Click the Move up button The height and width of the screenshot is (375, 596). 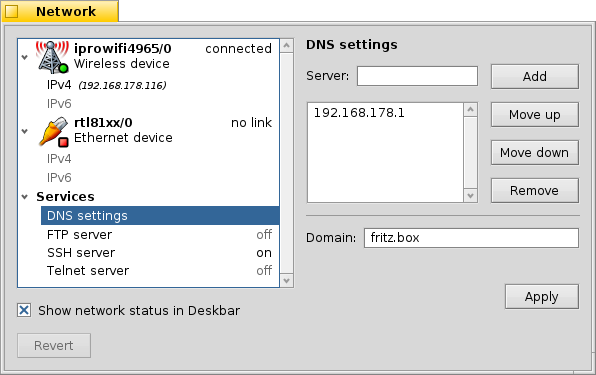point(535,114)
